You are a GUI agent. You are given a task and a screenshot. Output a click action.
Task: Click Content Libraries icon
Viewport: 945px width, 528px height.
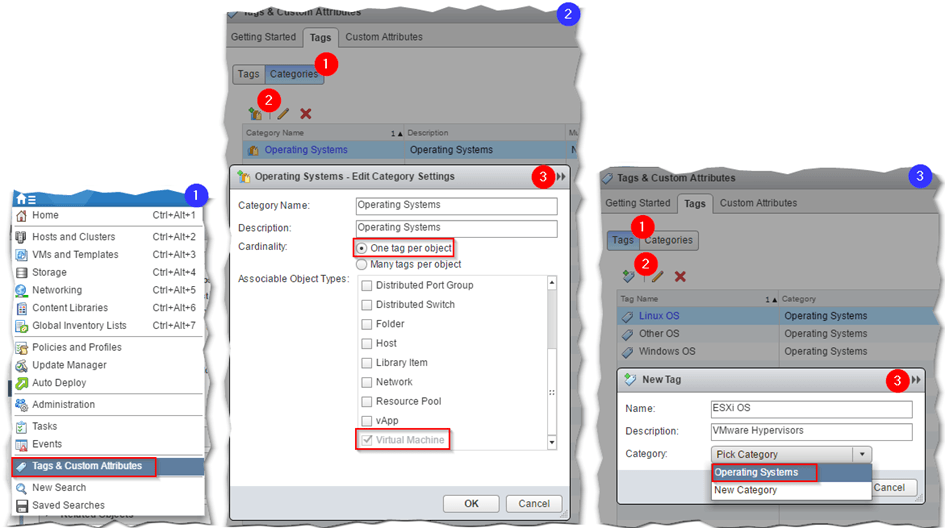tap(22, 308)
